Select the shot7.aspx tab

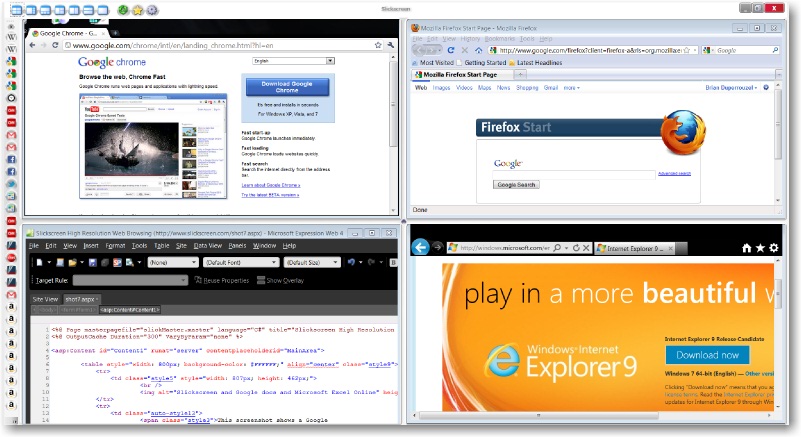point(81,299)
